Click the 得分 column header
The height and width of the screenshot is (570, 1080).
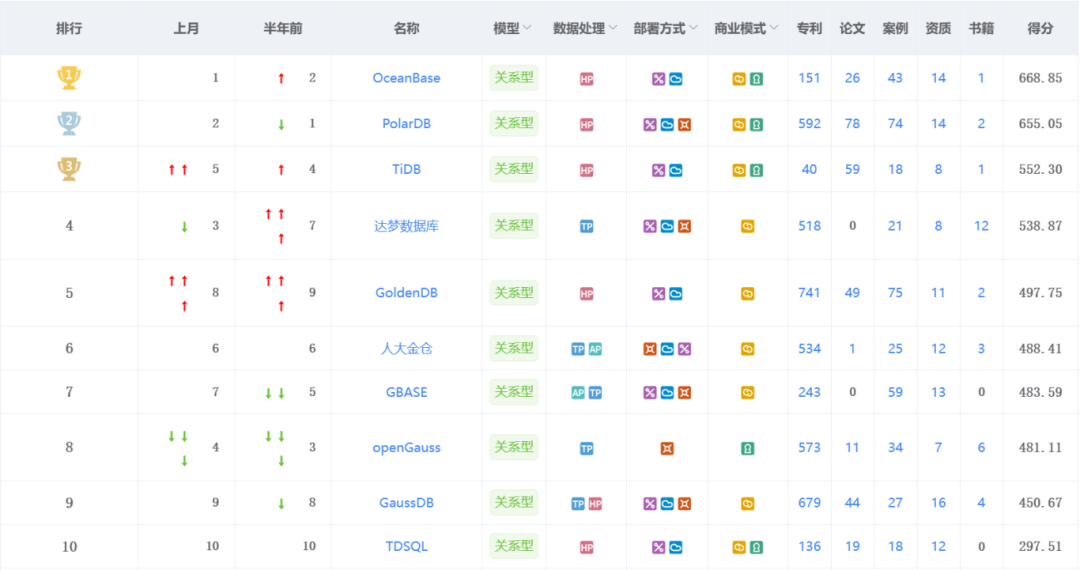click(1040, 28)
